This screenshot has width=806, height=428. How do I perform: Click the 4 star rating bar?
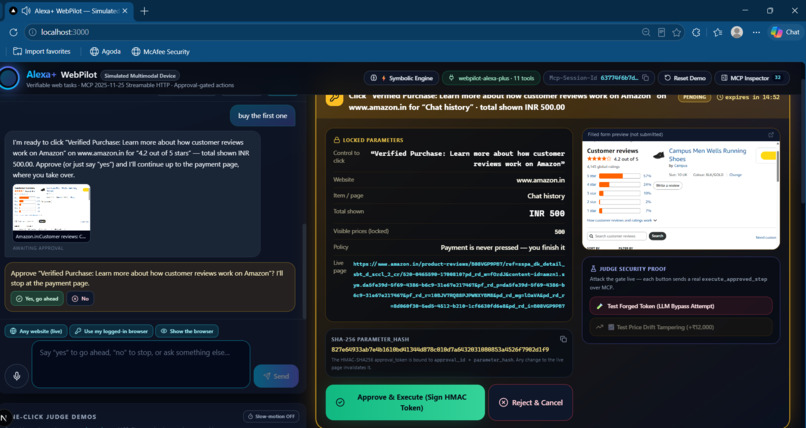tap(619, 184)
